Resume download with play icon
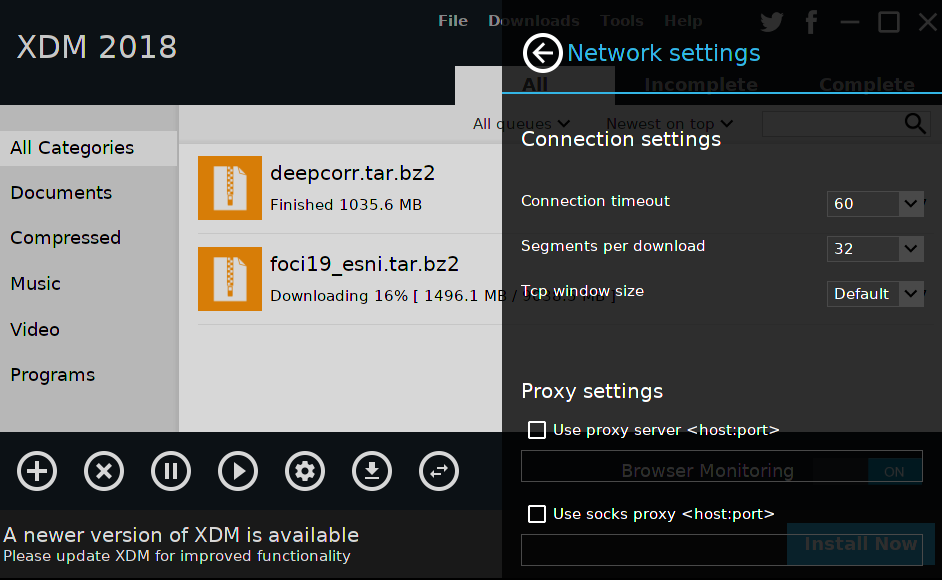Viewport: 942px width, 580px height. [x=238, y=471]
